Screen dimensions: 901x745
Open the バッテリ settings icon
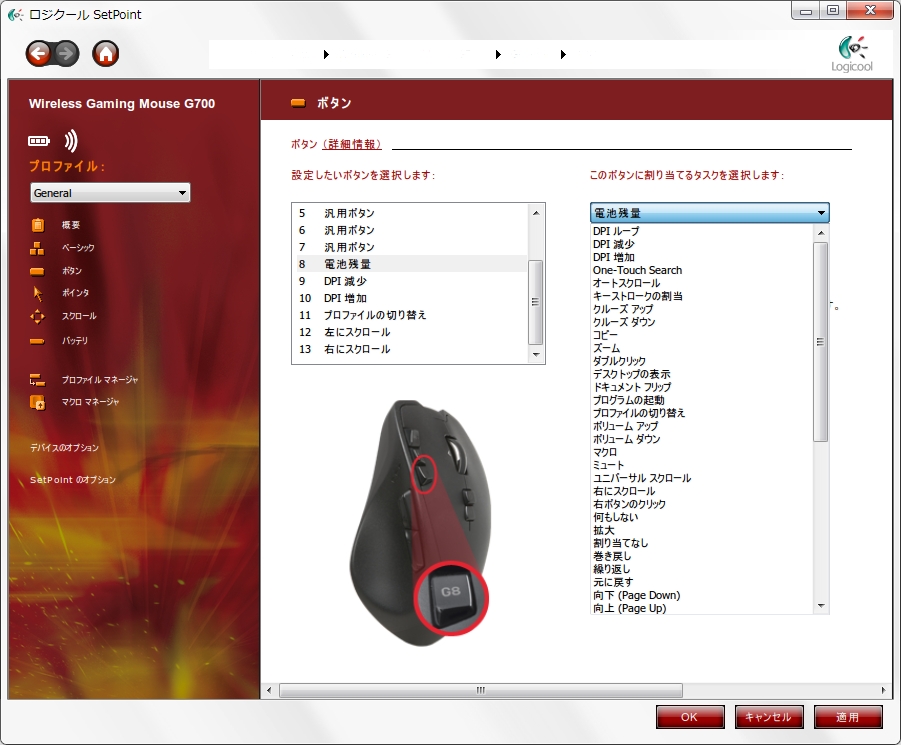click(37, 341)
